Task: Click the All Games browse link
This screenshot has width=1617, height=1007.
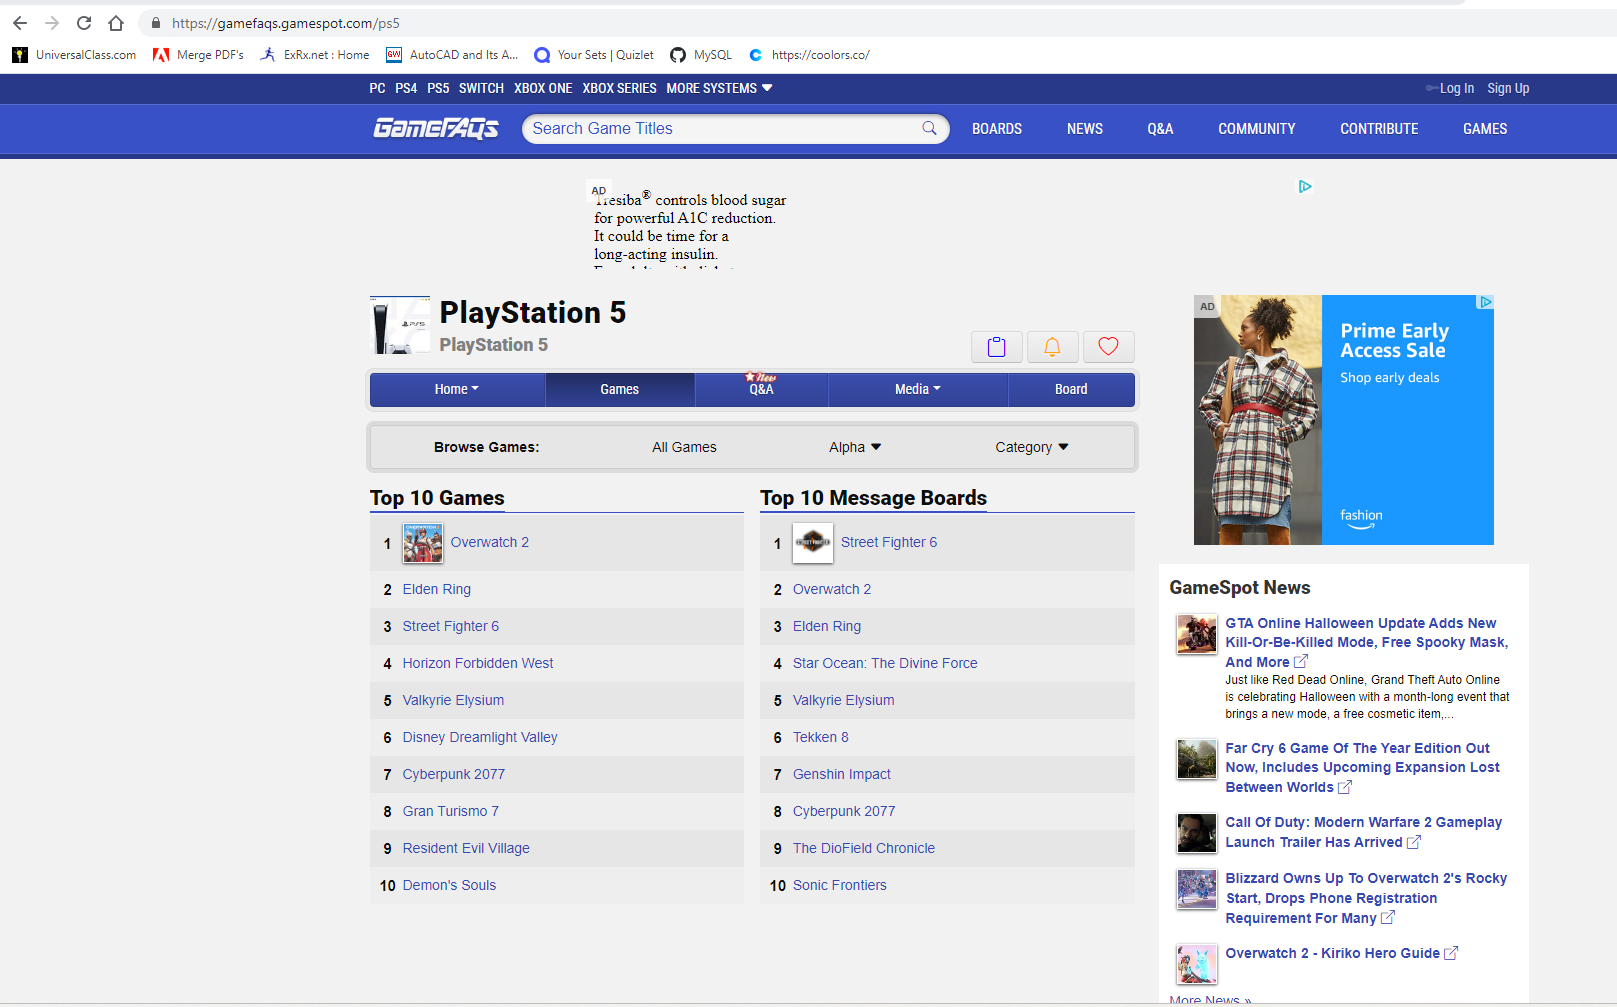Action: 684,447
